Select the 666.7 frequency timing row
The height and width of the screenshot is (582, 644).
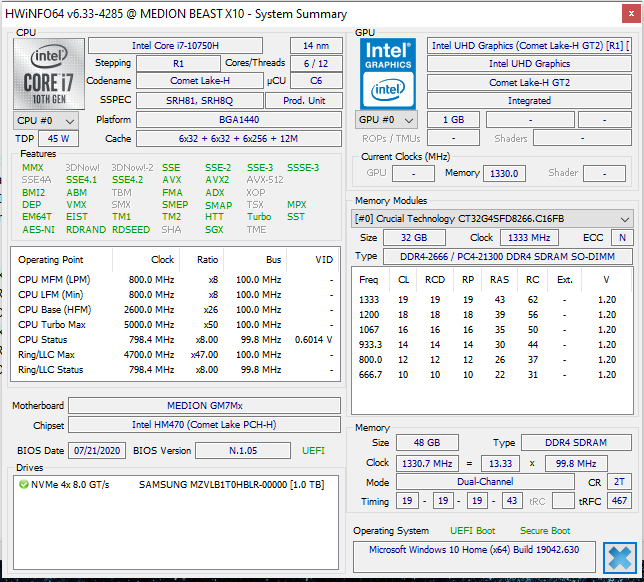click(492, 375)
